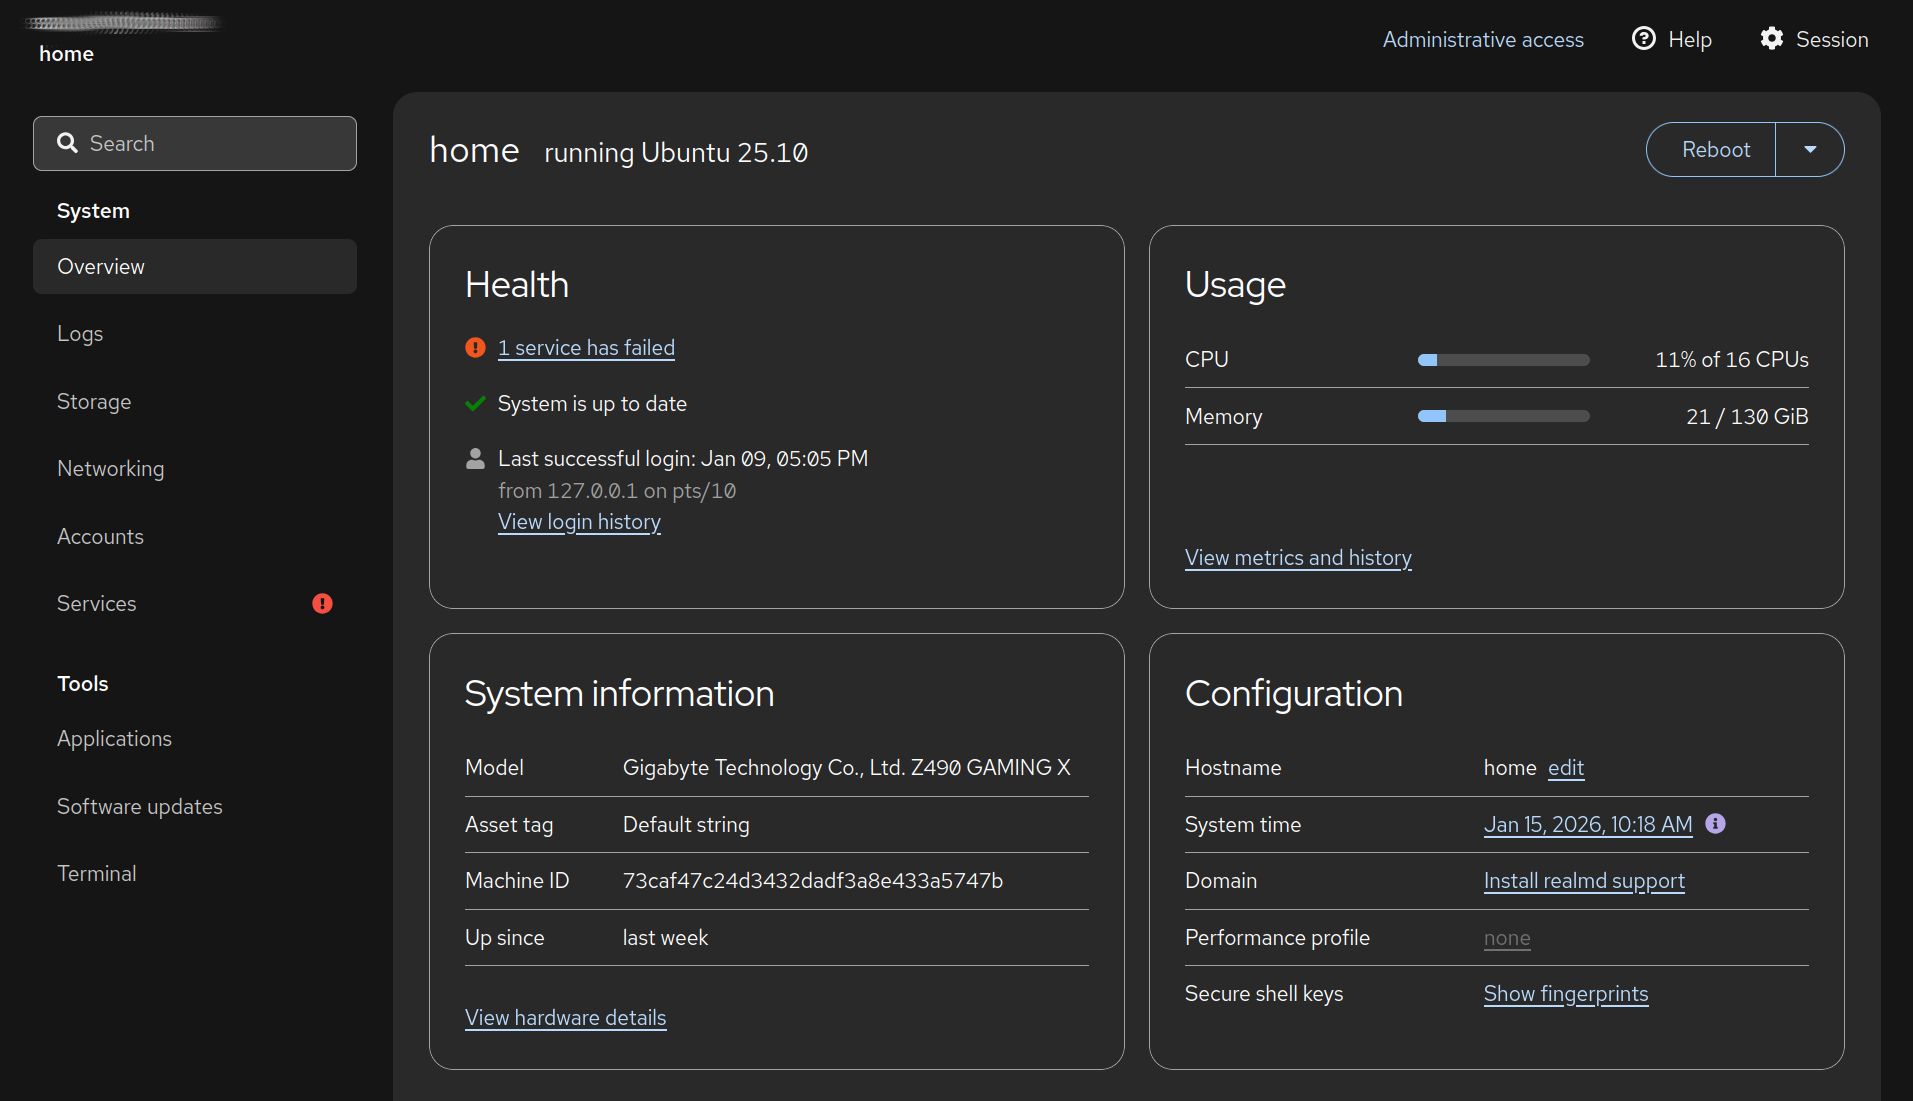This screenshot has height=1101, width=1913.
Task: Click the Services red alert badge in sidebar
Action: pos(322,604)
